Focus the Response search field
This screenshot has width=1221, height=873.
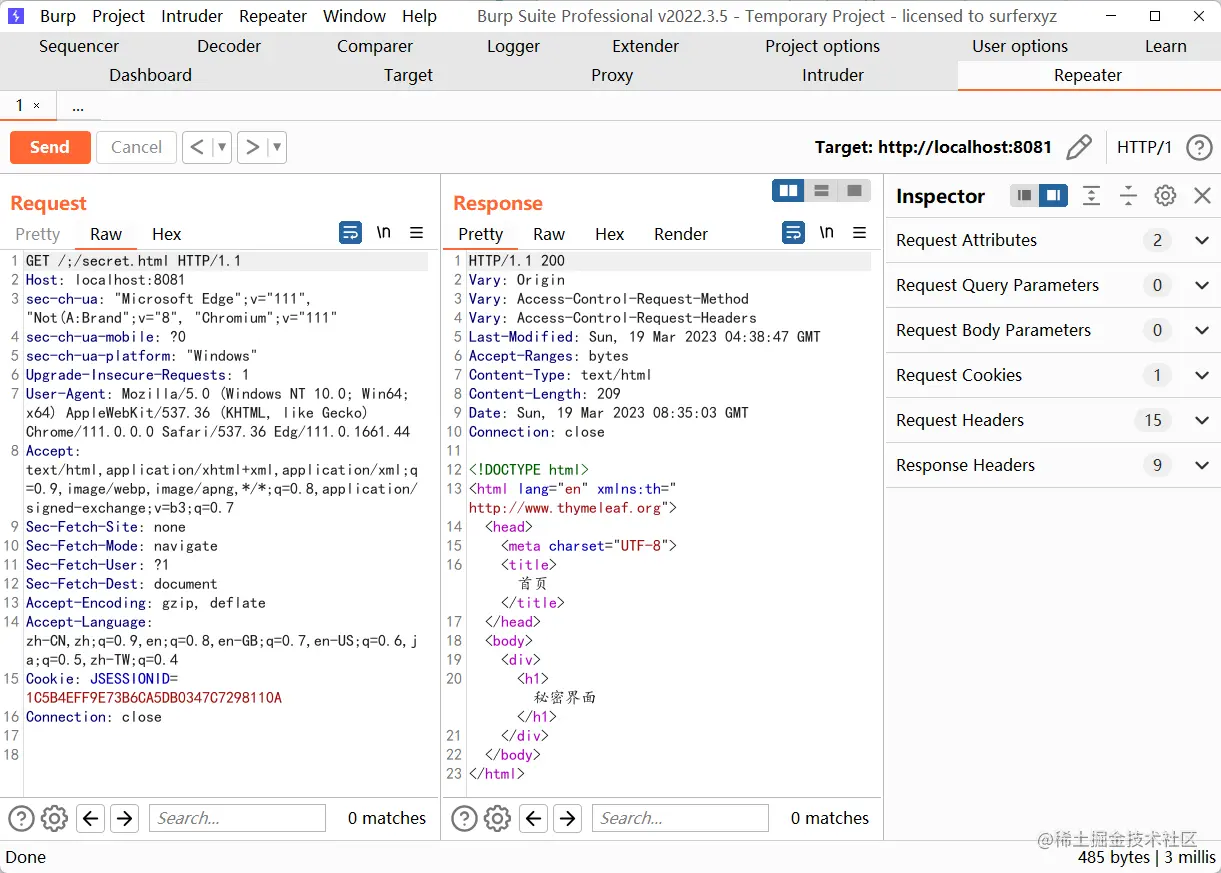[x=680, y=818]
